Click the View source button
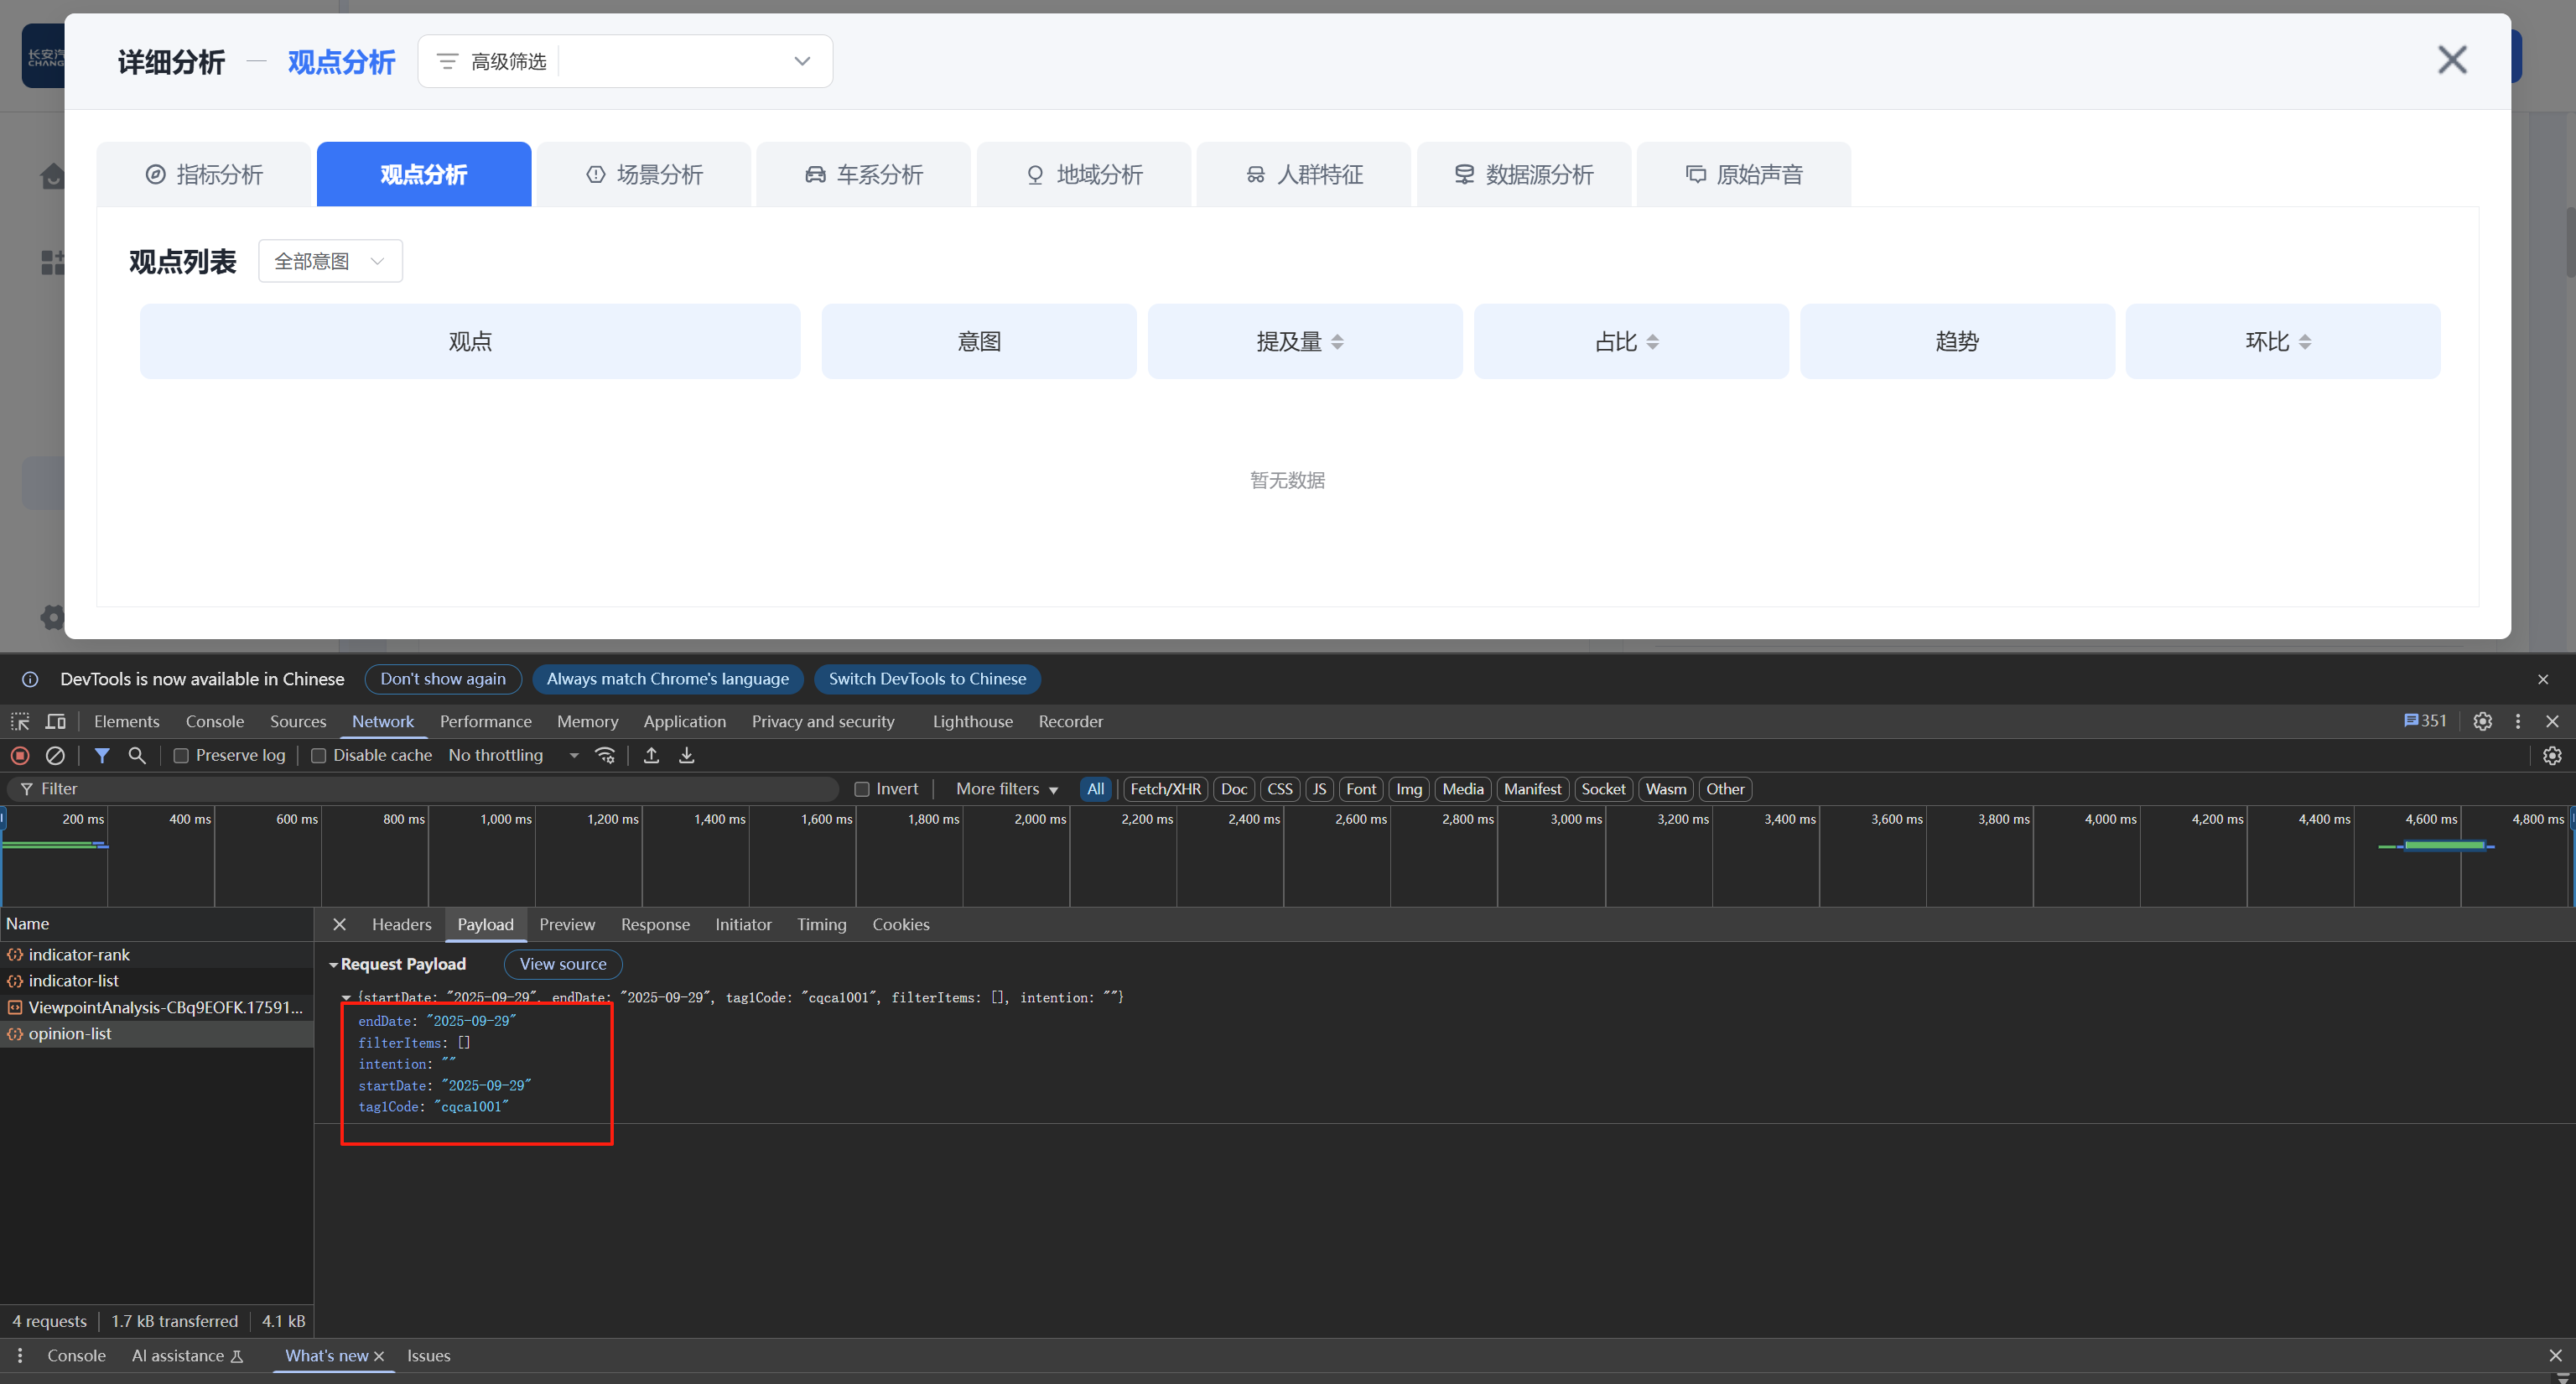 point(563,964)
